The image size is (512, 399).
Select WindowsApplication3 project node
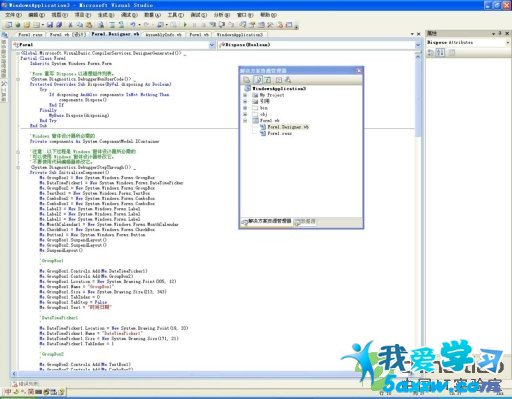coord(279,89)
